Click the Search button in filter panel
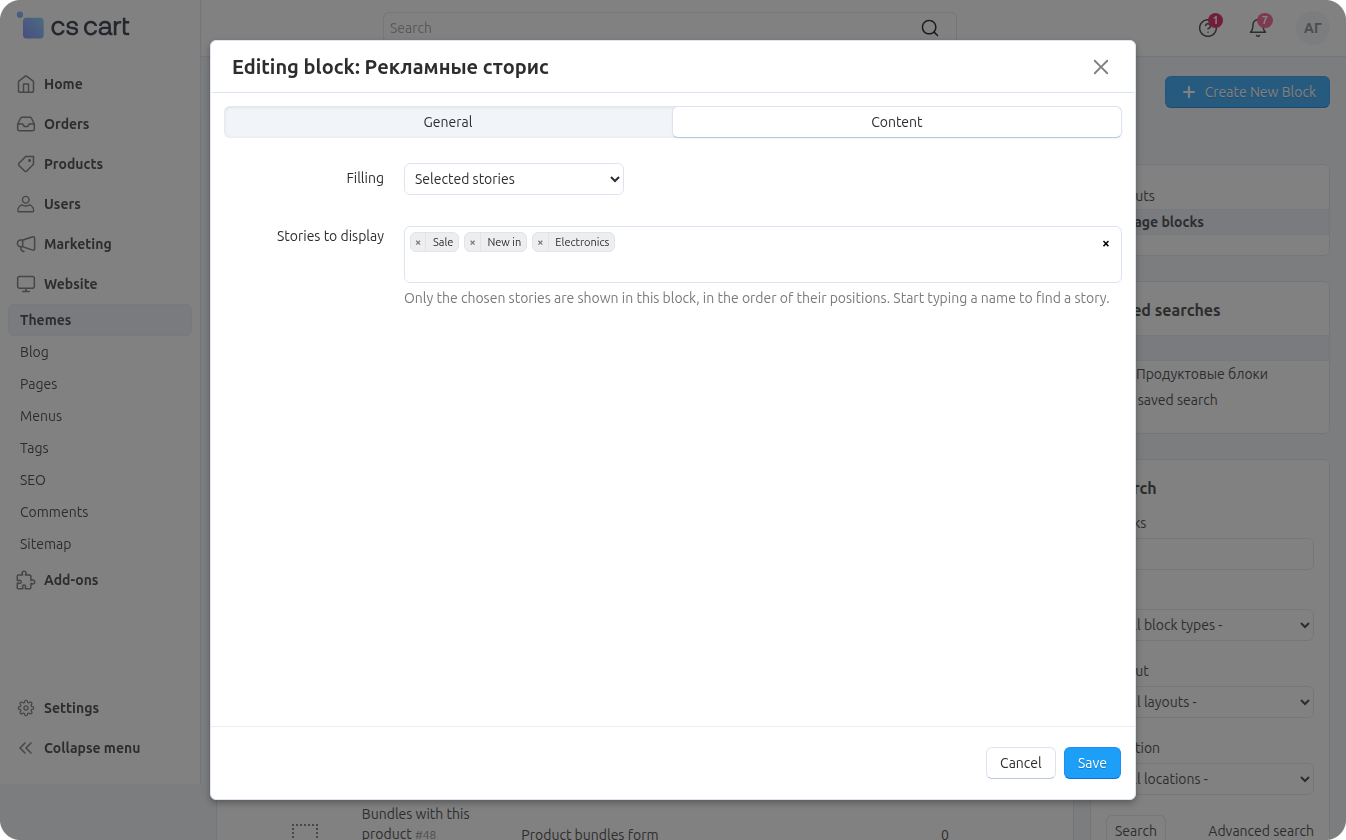Viewport: 1346px width, 840px height. (1135, 830)
